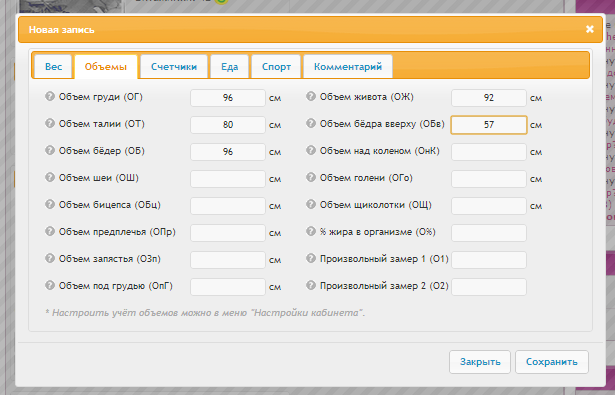The height and width of the screenshot is (395, 615).
Task: Click help icon next to % жира в организме
Action: [311, 231]
